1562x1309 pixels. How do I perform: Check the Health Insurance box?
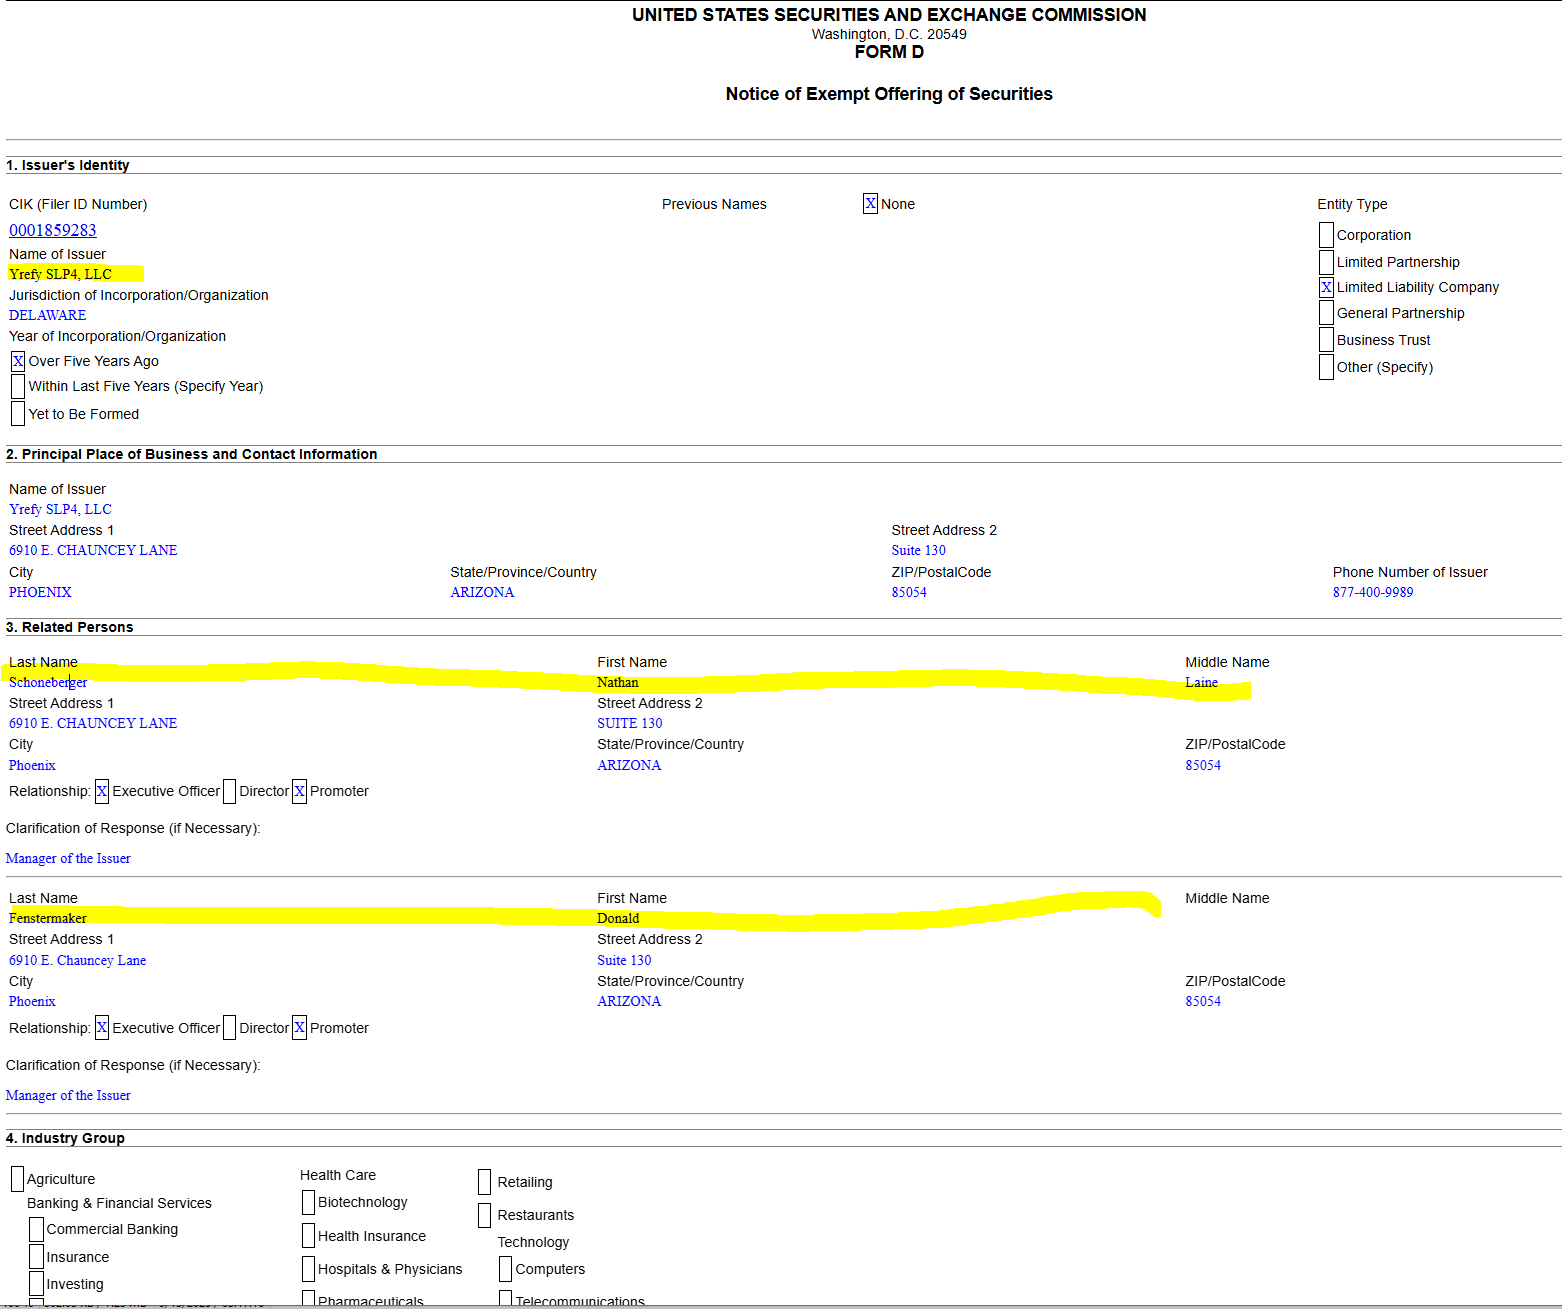[308, 1236]
